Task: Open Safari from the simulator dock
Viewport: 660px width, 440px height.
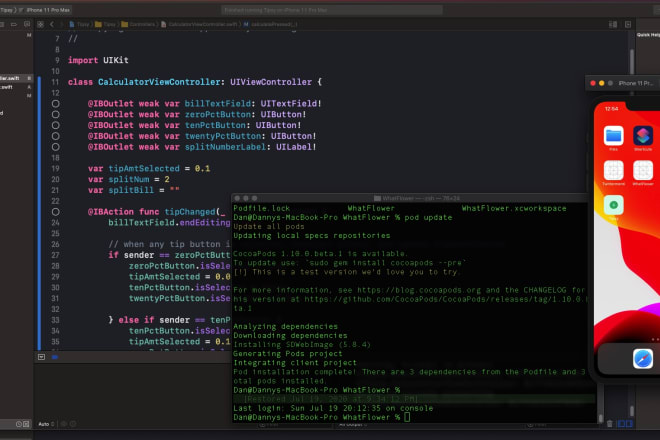Action: [643, 359]
